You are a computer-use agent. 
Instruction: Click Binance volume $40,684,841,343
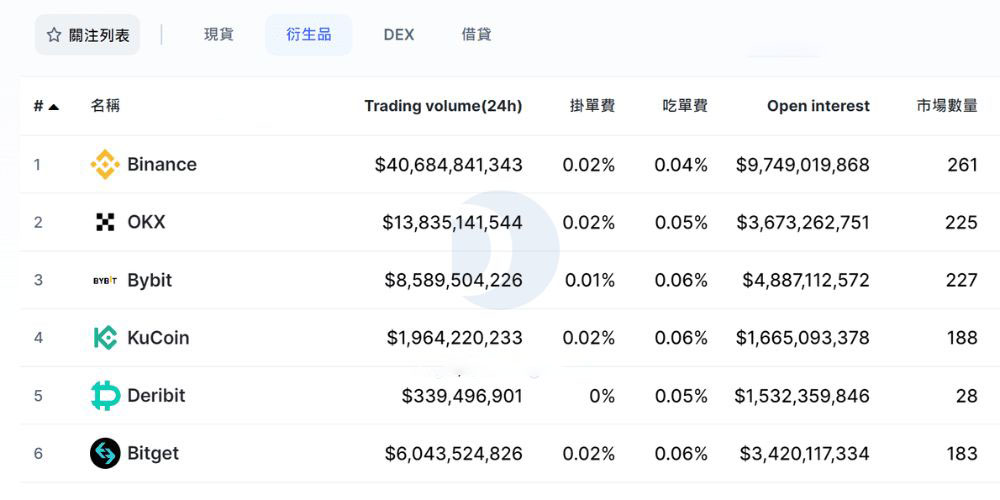pos(448,165)
